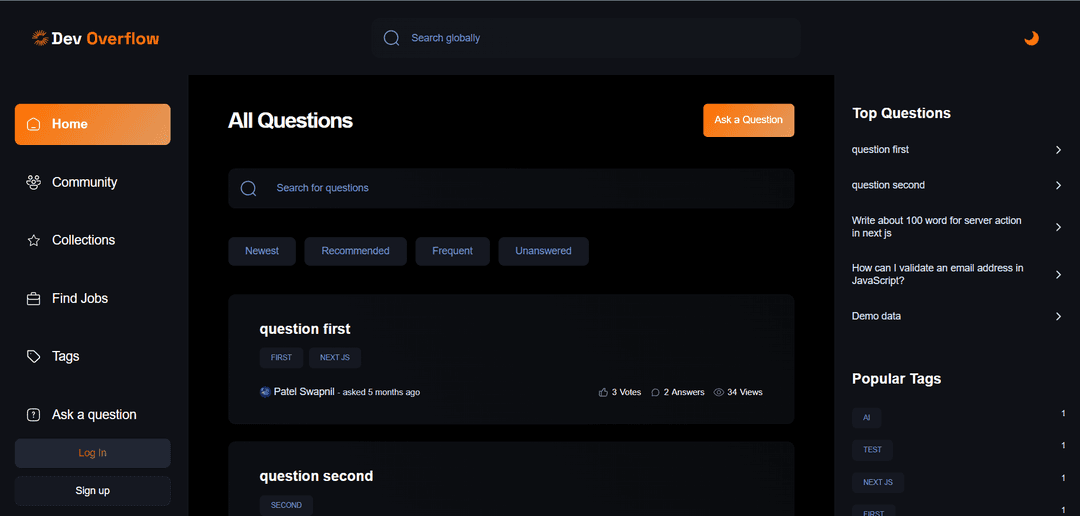Select the Unanswered filter
The height and width of the screenshot is (516, 1080).
point(543,251)
